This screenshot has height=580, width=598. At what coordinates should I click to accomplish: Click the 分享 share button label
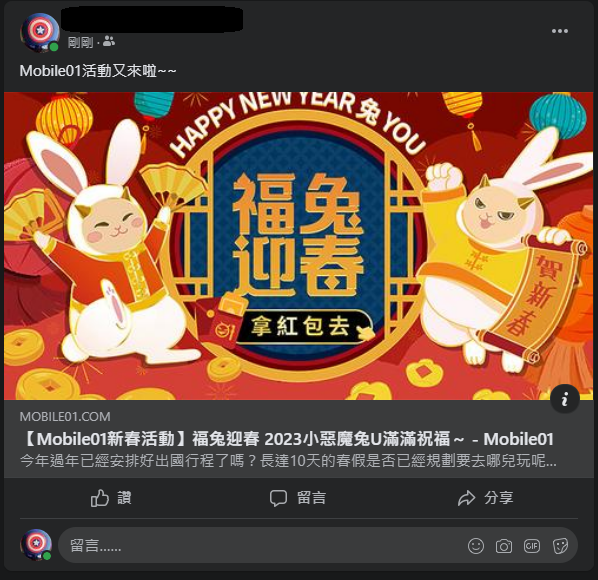point(498,498)
